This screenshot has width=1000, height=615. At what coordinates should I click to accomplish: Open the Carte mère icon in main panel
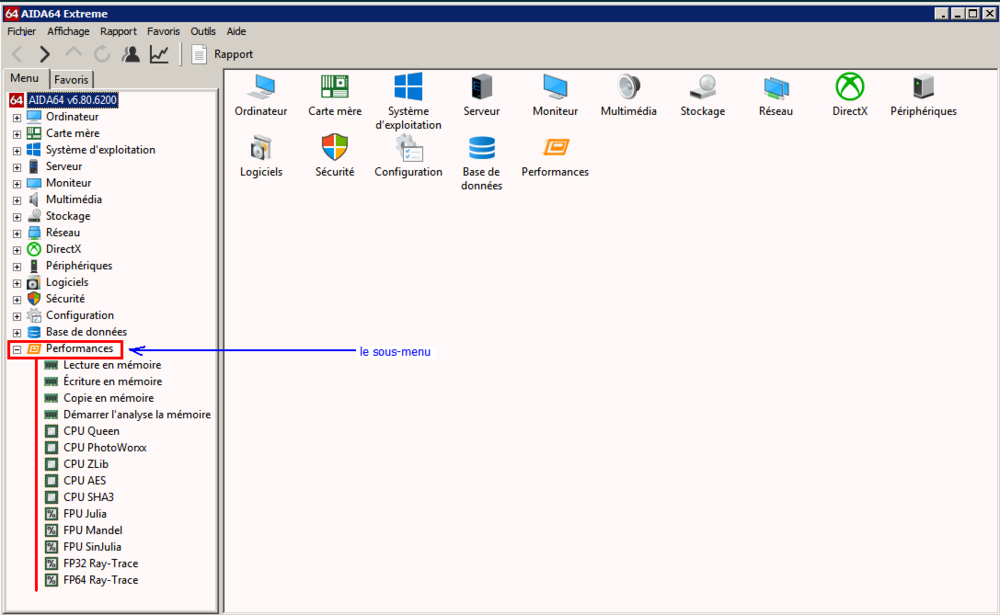[334, 88]
